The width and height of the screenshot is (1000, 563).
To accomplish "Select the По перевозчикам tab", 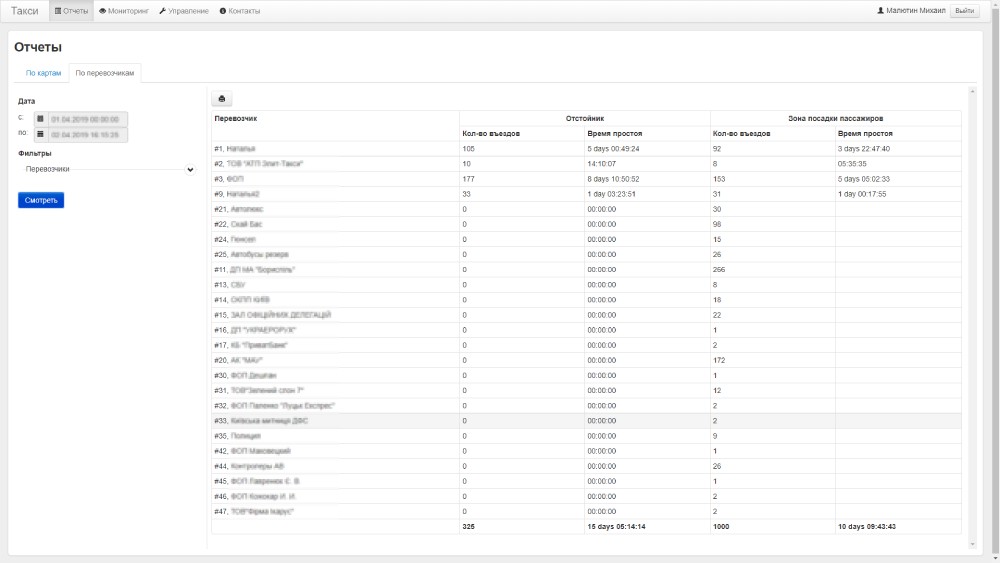I will coord(104,73).
